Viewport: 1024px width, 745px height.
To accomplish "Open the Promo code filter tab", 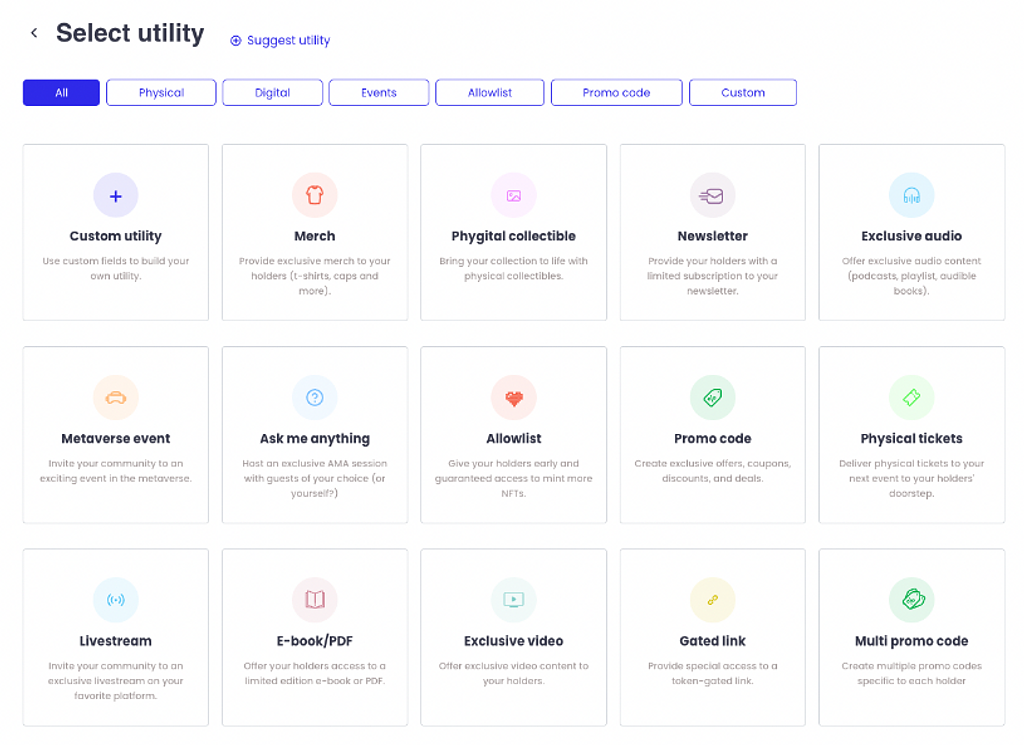I will pyautogui.click(x=616, y=93).
